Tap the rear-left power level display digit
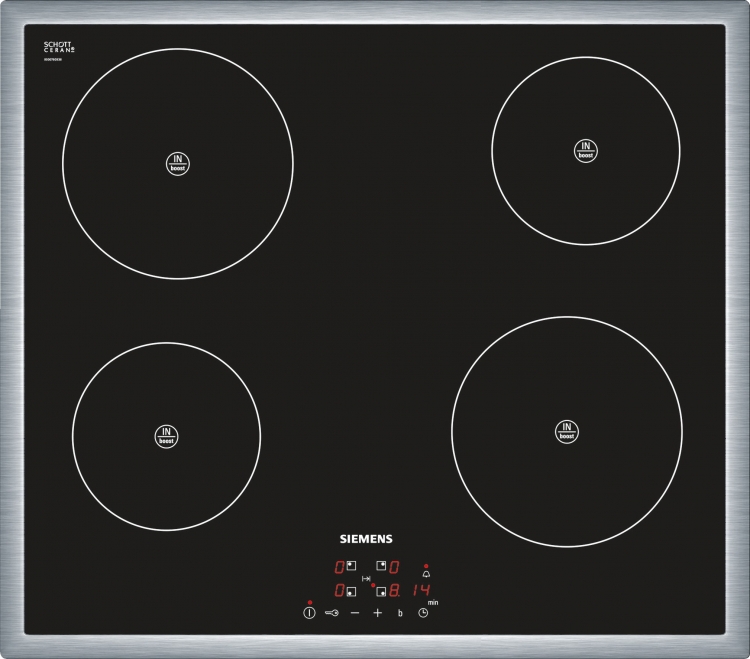This screenshot has height=659, width=750. 338,566
